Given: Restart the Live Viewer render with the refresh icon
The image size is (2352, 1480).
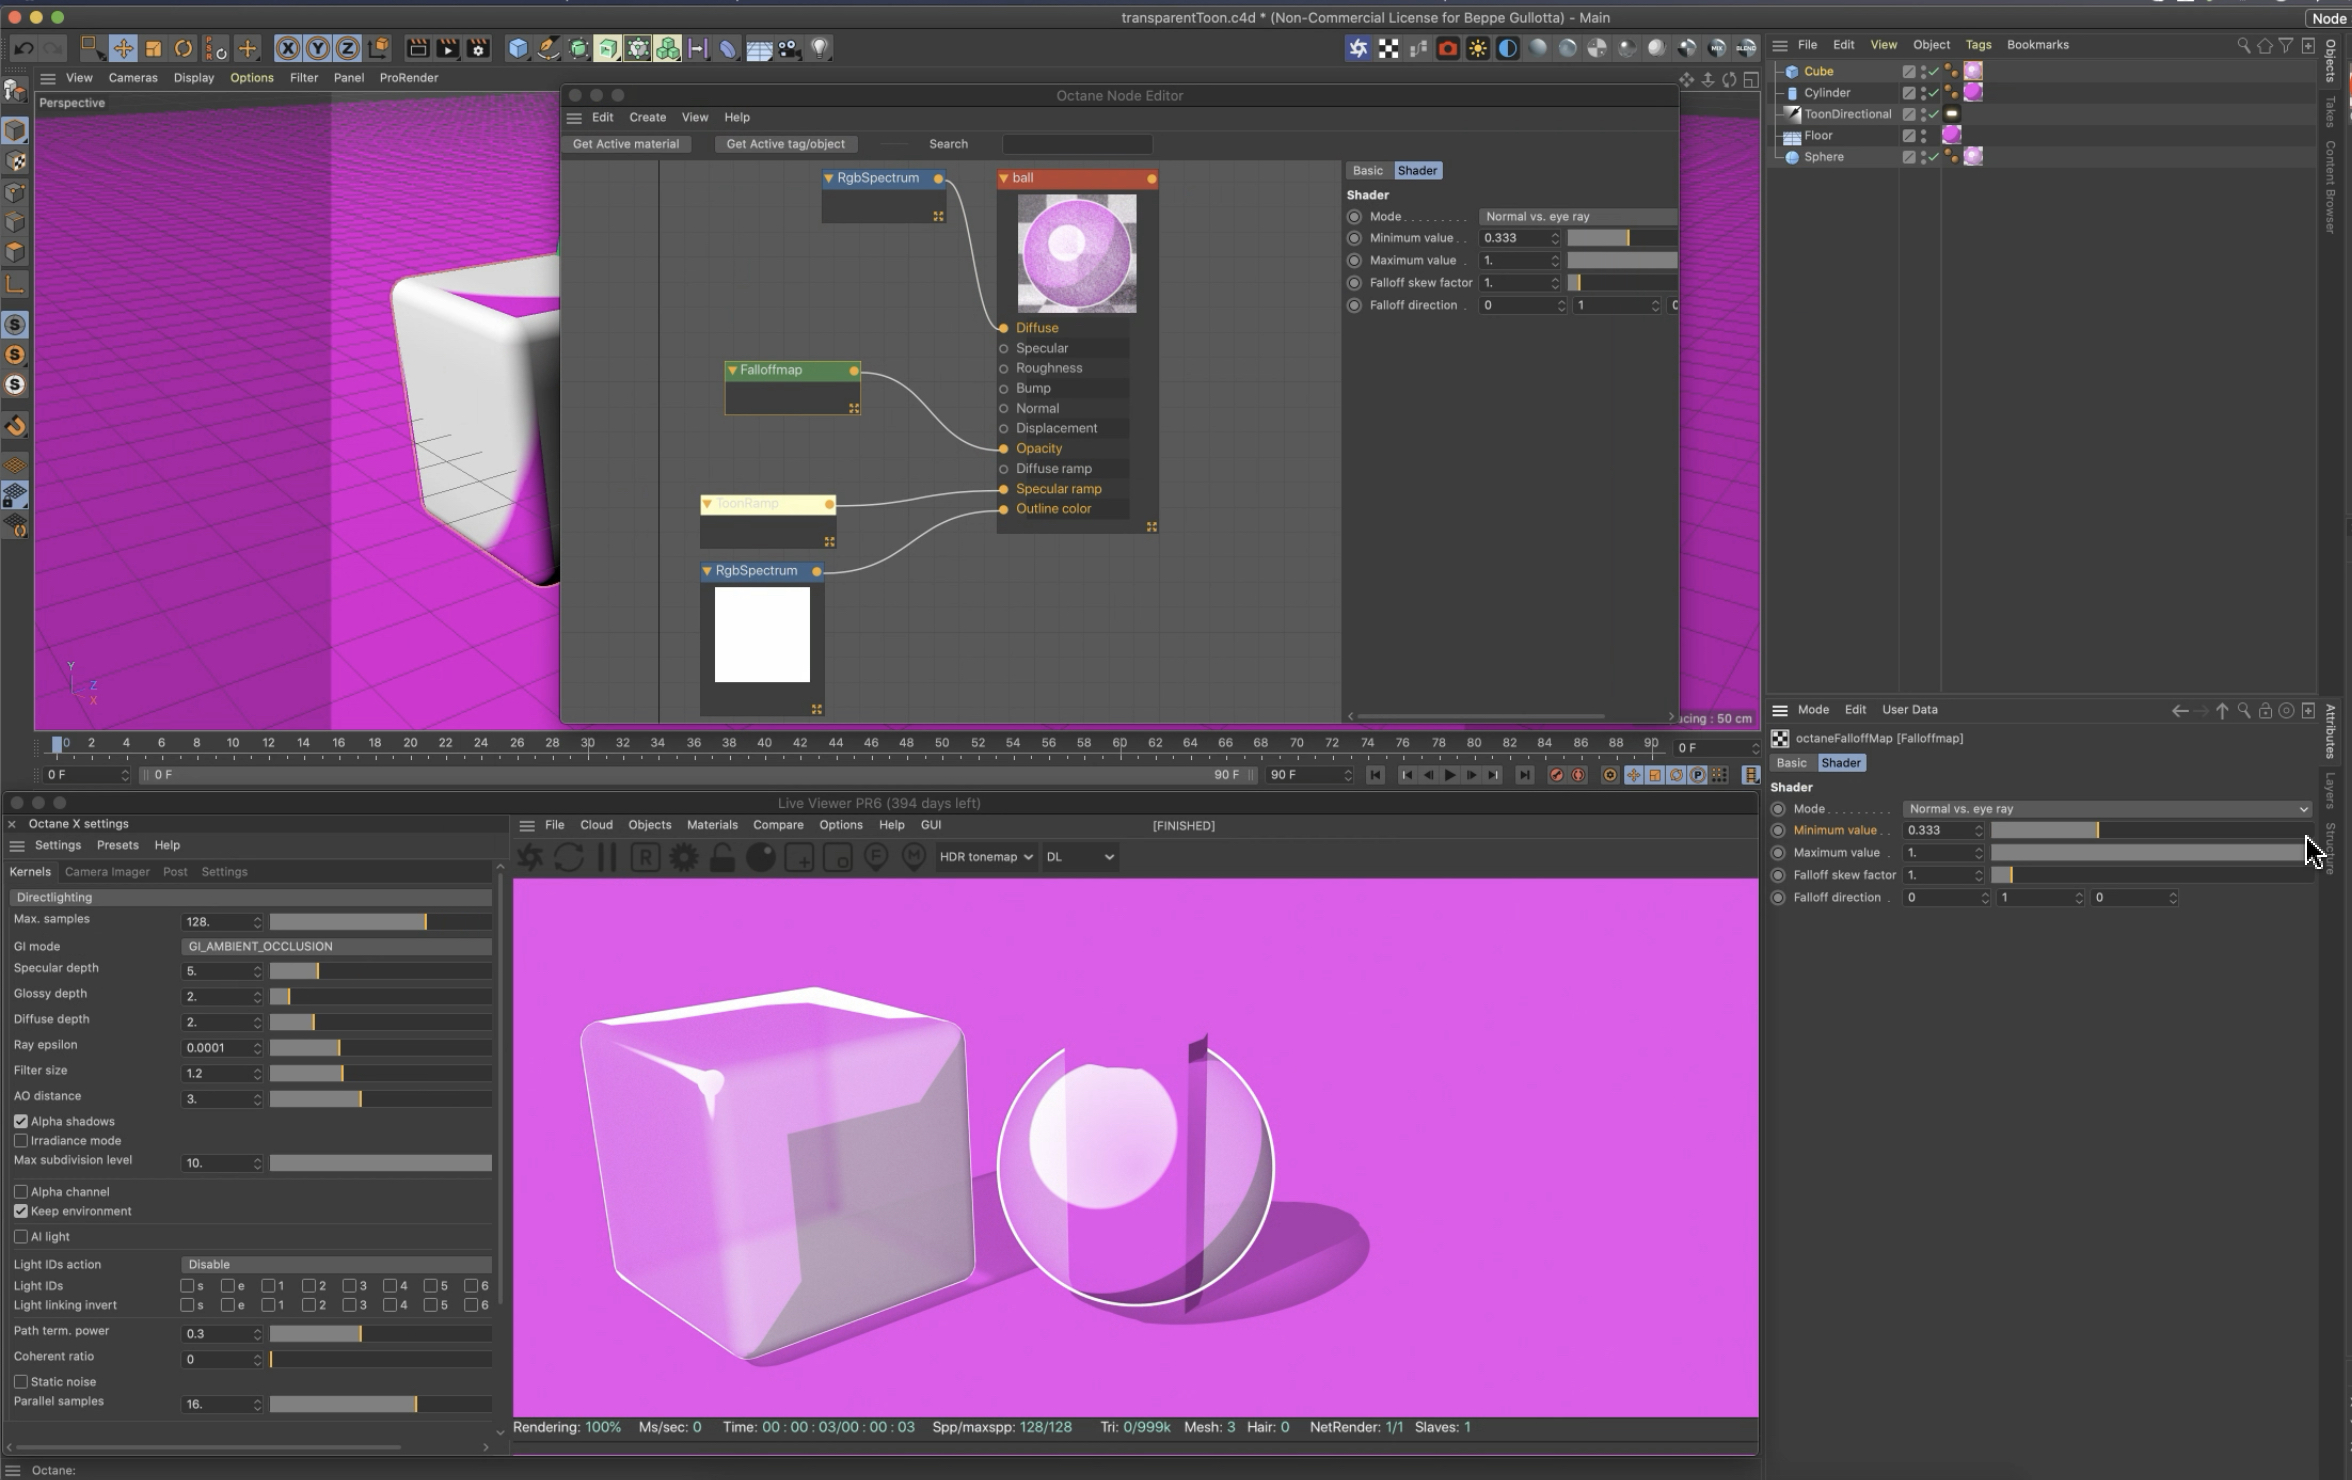Looking at the screenshot, I should point(569,857).
